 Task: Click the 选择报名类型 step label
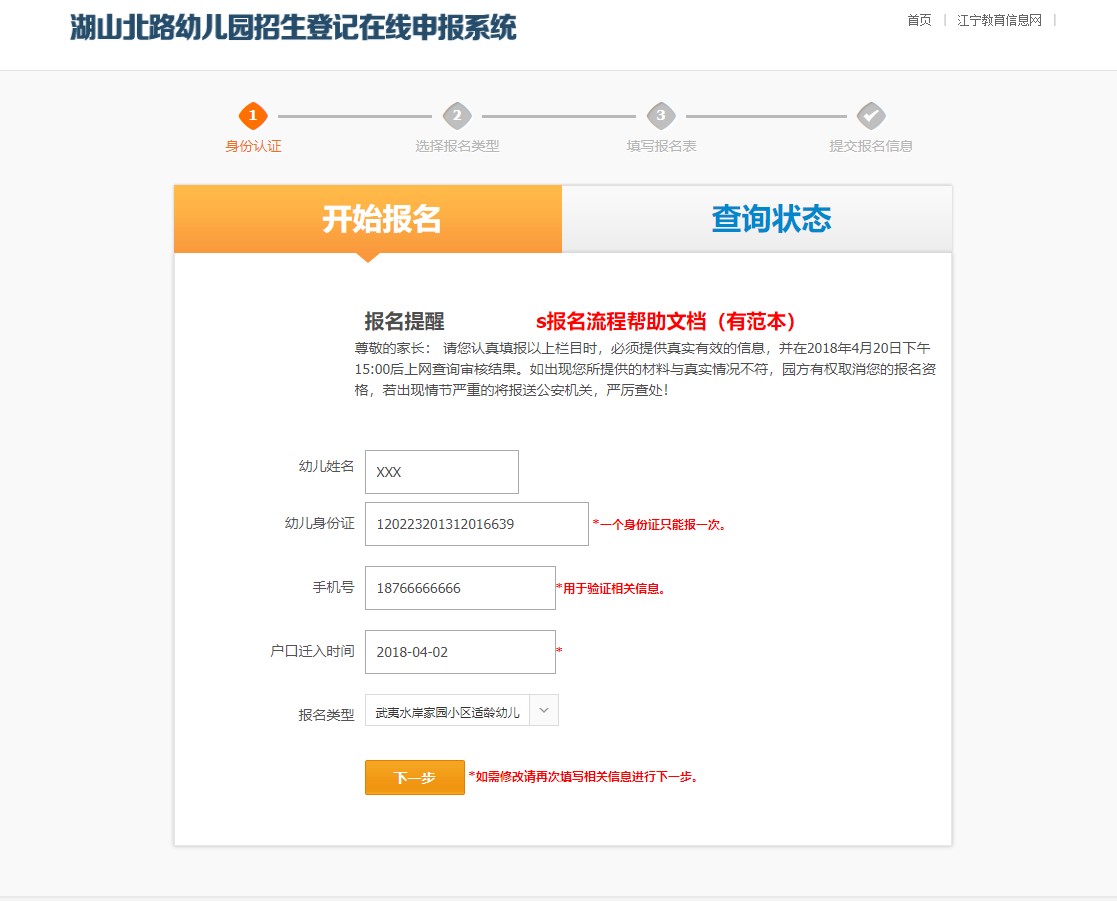pyautogui.click(x=457, y=146)
